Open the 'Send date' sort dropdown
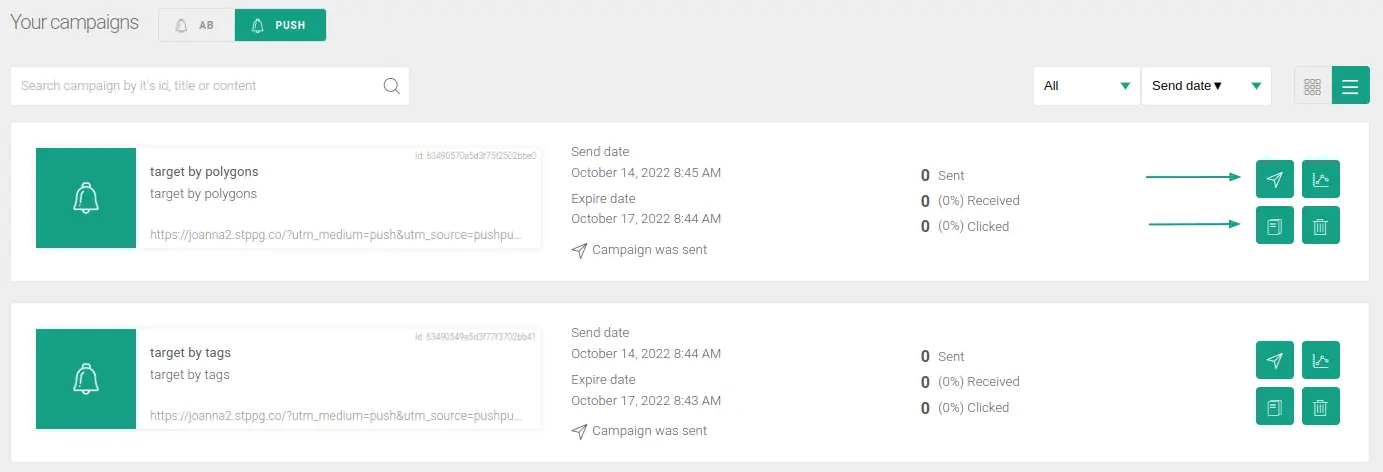The image size is (1383, 472). [x=1206, y=86]
